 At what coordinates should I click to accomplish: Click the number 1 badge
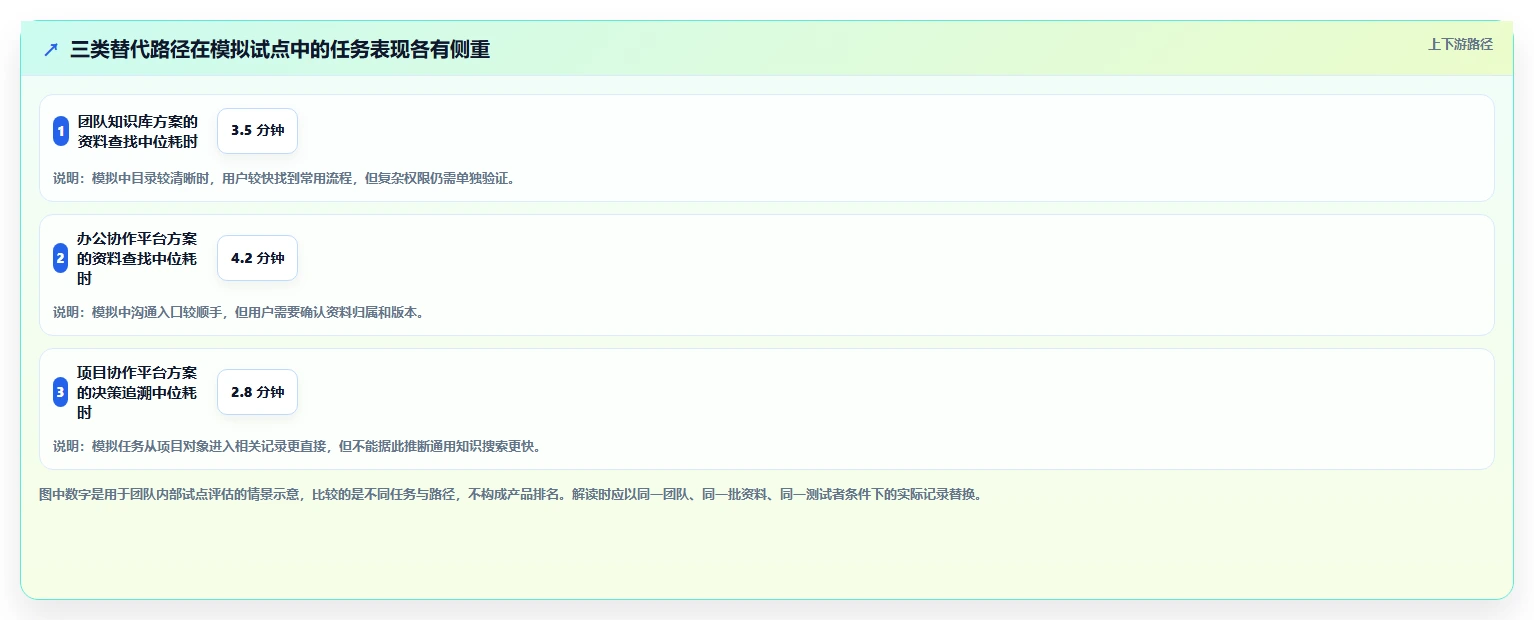60,131
